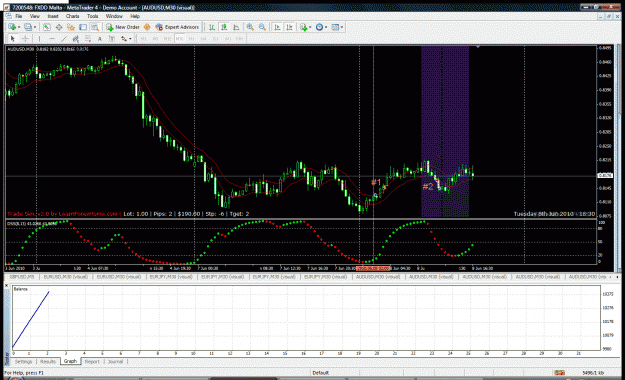Click the Expert Advisors button
Viewport: 625px width, 380px height.
pos(177,27)
